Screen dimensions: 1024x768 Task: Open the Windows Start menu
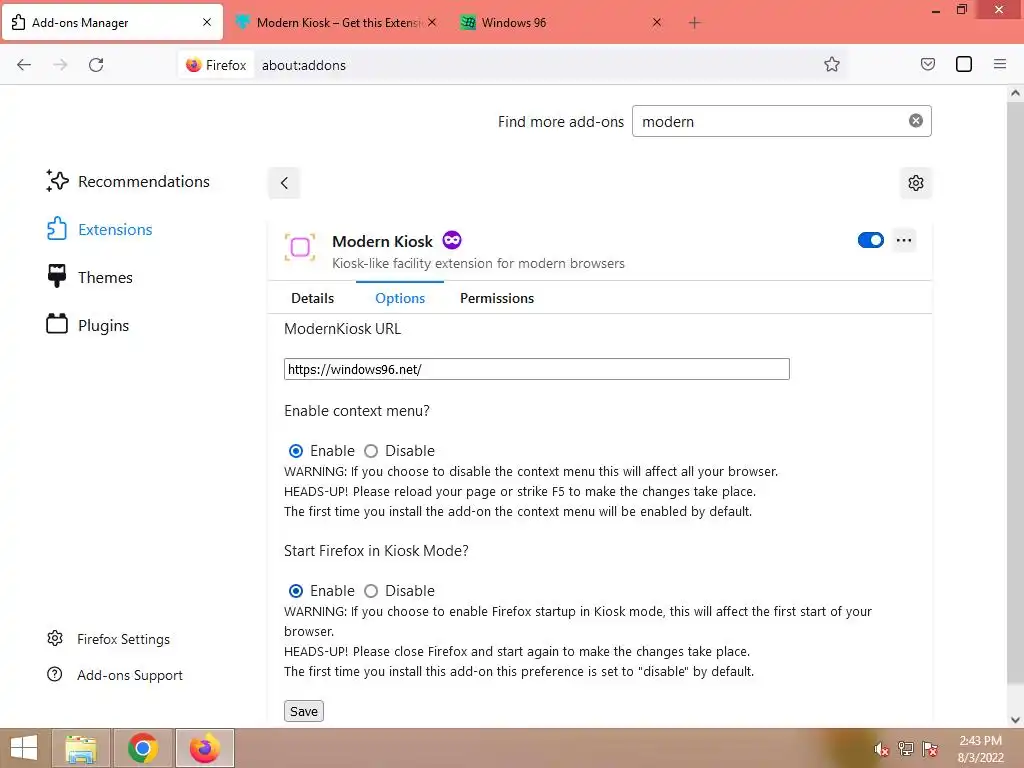click(24, 748)
